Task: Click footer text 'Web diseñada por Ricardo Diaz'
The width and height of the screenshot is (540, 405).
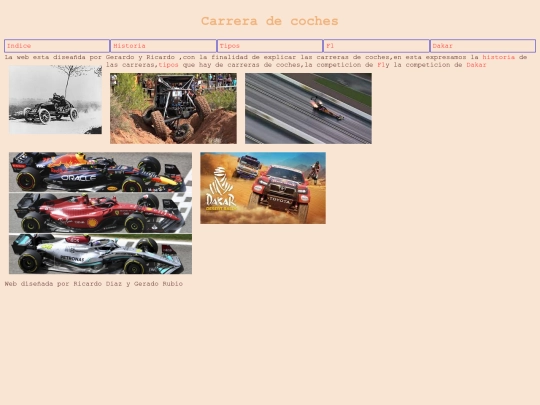Action: (x=63, y=284)
